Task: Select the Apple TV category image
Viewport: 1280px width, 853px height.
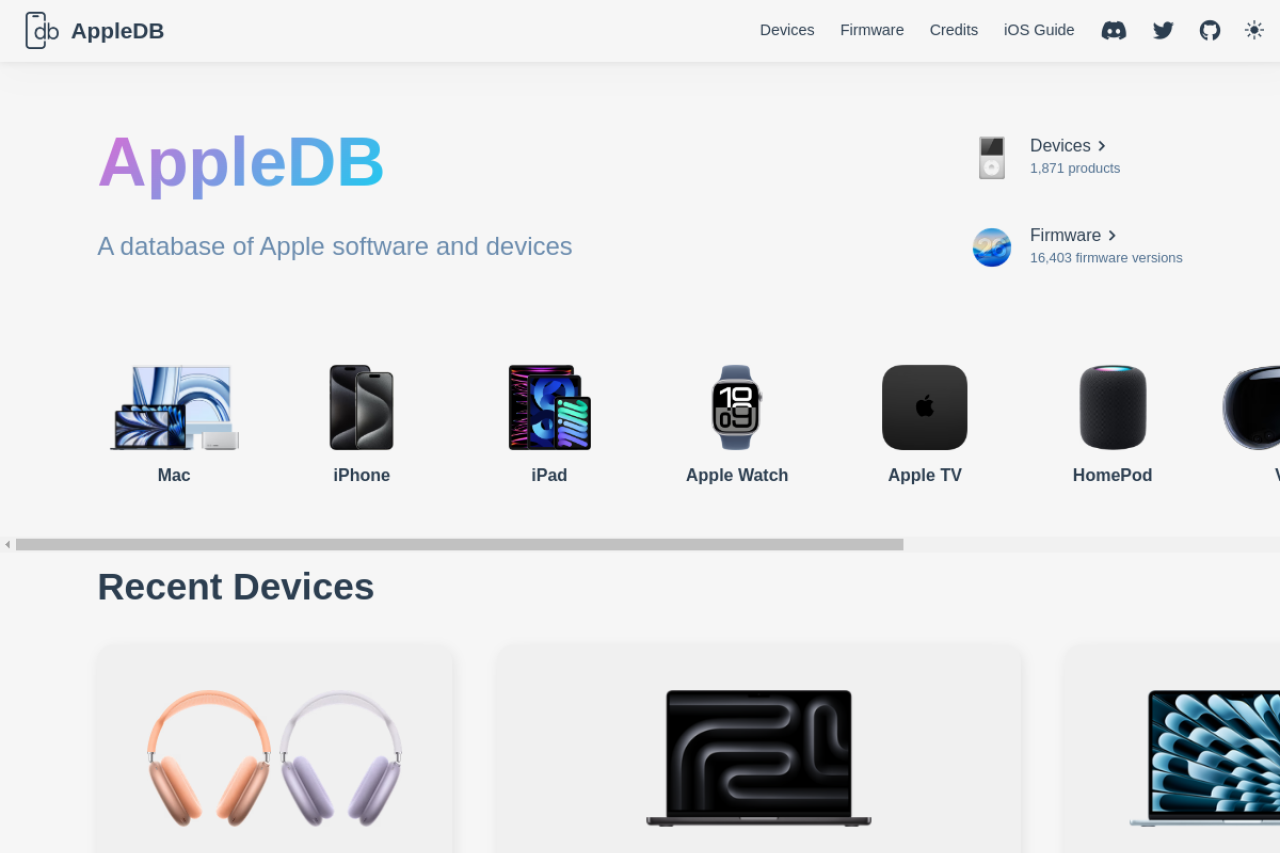Action: point(925,408)
